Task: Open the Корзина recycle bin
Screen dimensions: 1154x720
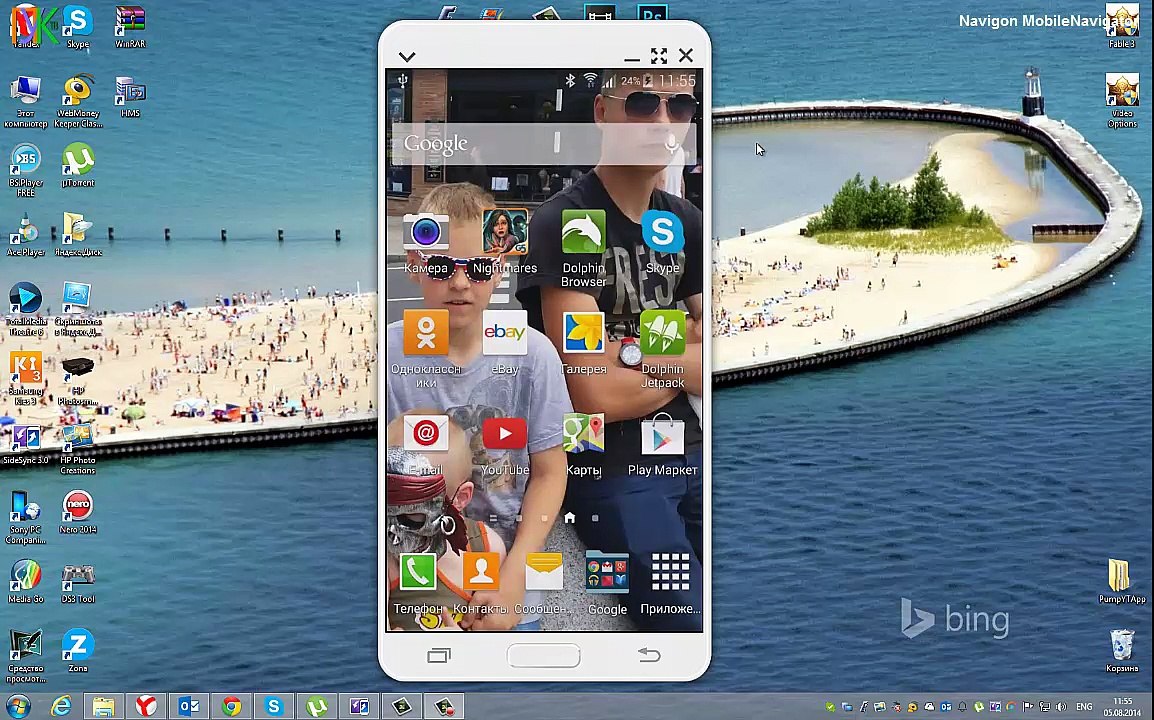Action: click(1122, 651)
